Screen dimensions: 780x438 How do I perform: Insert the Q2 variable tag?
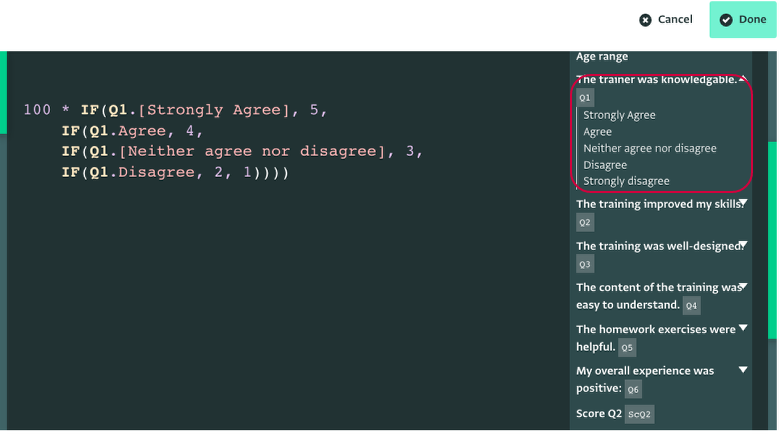pyautogui.click(x=585, y=222)
